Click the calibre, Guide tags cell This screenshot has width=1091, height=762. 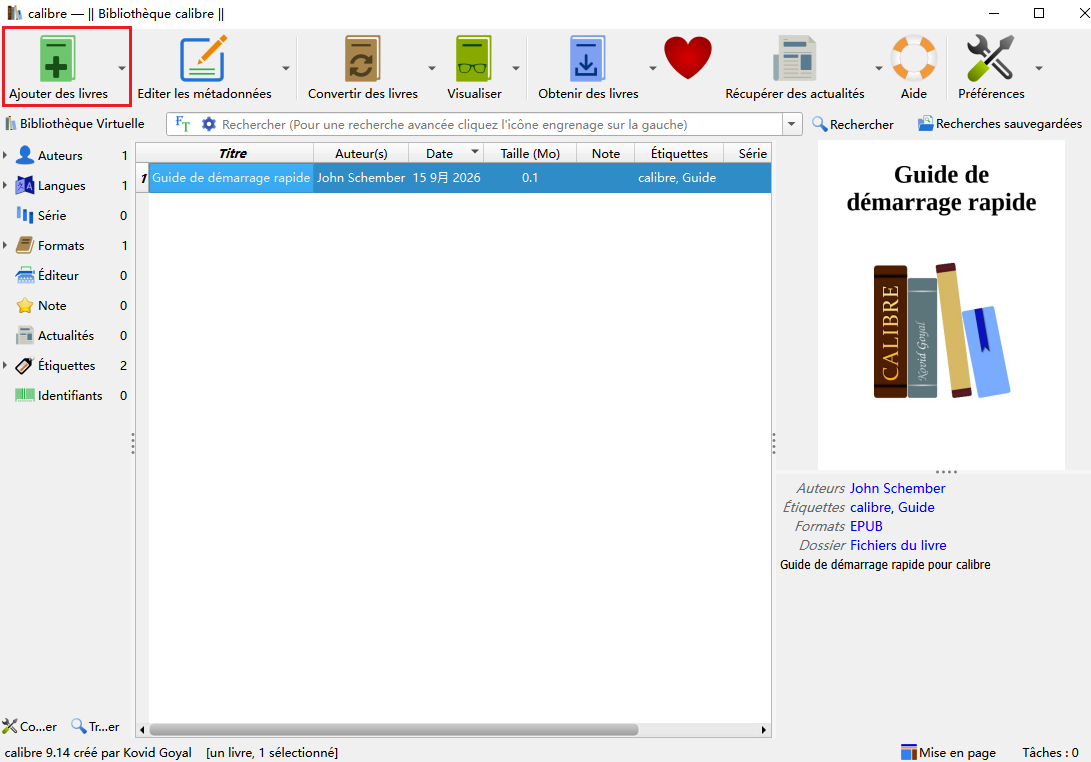point(677,177)
